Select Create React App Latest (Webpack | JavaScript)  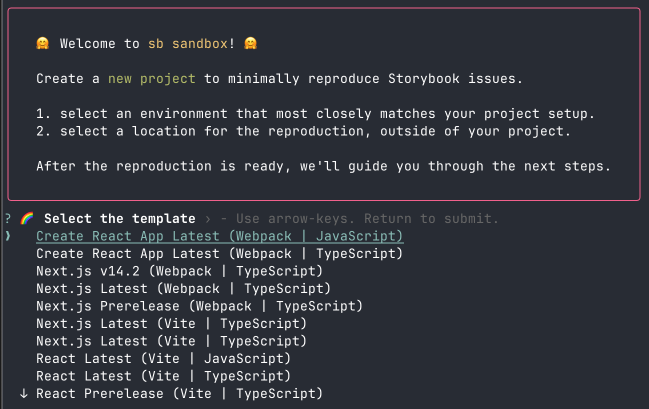point(219,236)
